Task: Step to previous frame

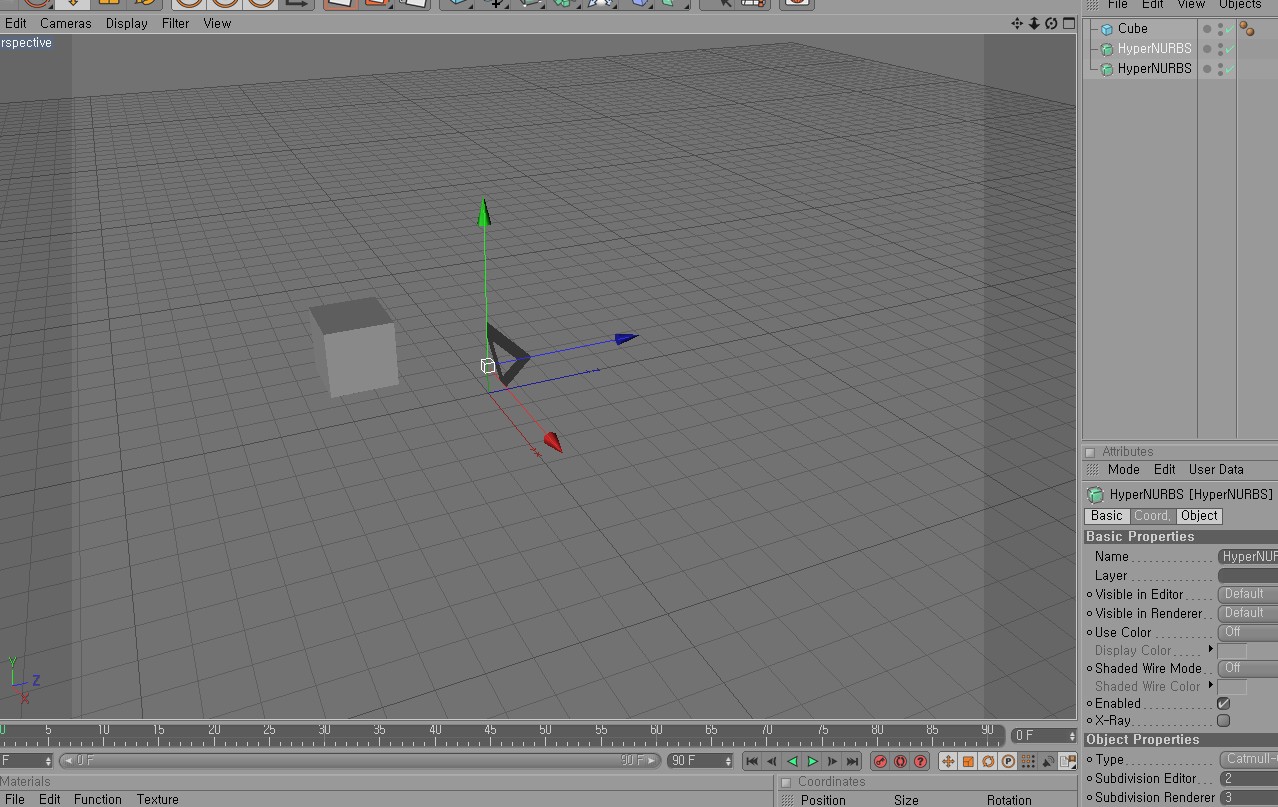Action: click(x=772, y=761)
